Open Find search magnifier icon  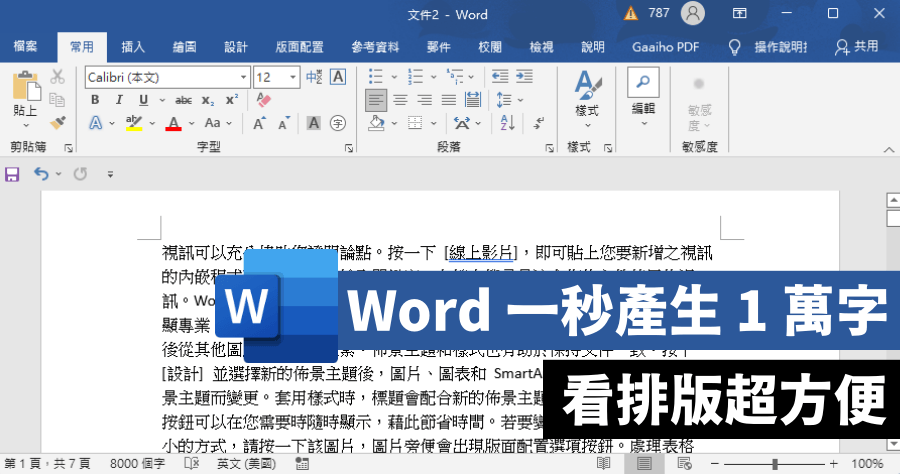tap(643, 83)
